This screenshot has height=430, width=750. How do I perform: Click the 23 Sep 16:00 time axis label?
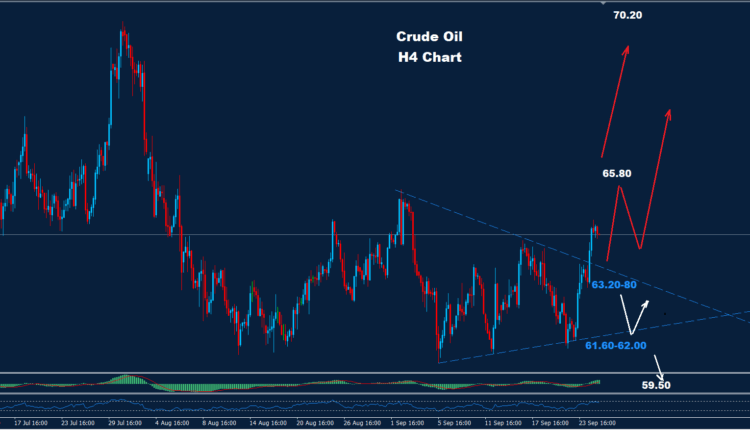(x=598, y=423)
